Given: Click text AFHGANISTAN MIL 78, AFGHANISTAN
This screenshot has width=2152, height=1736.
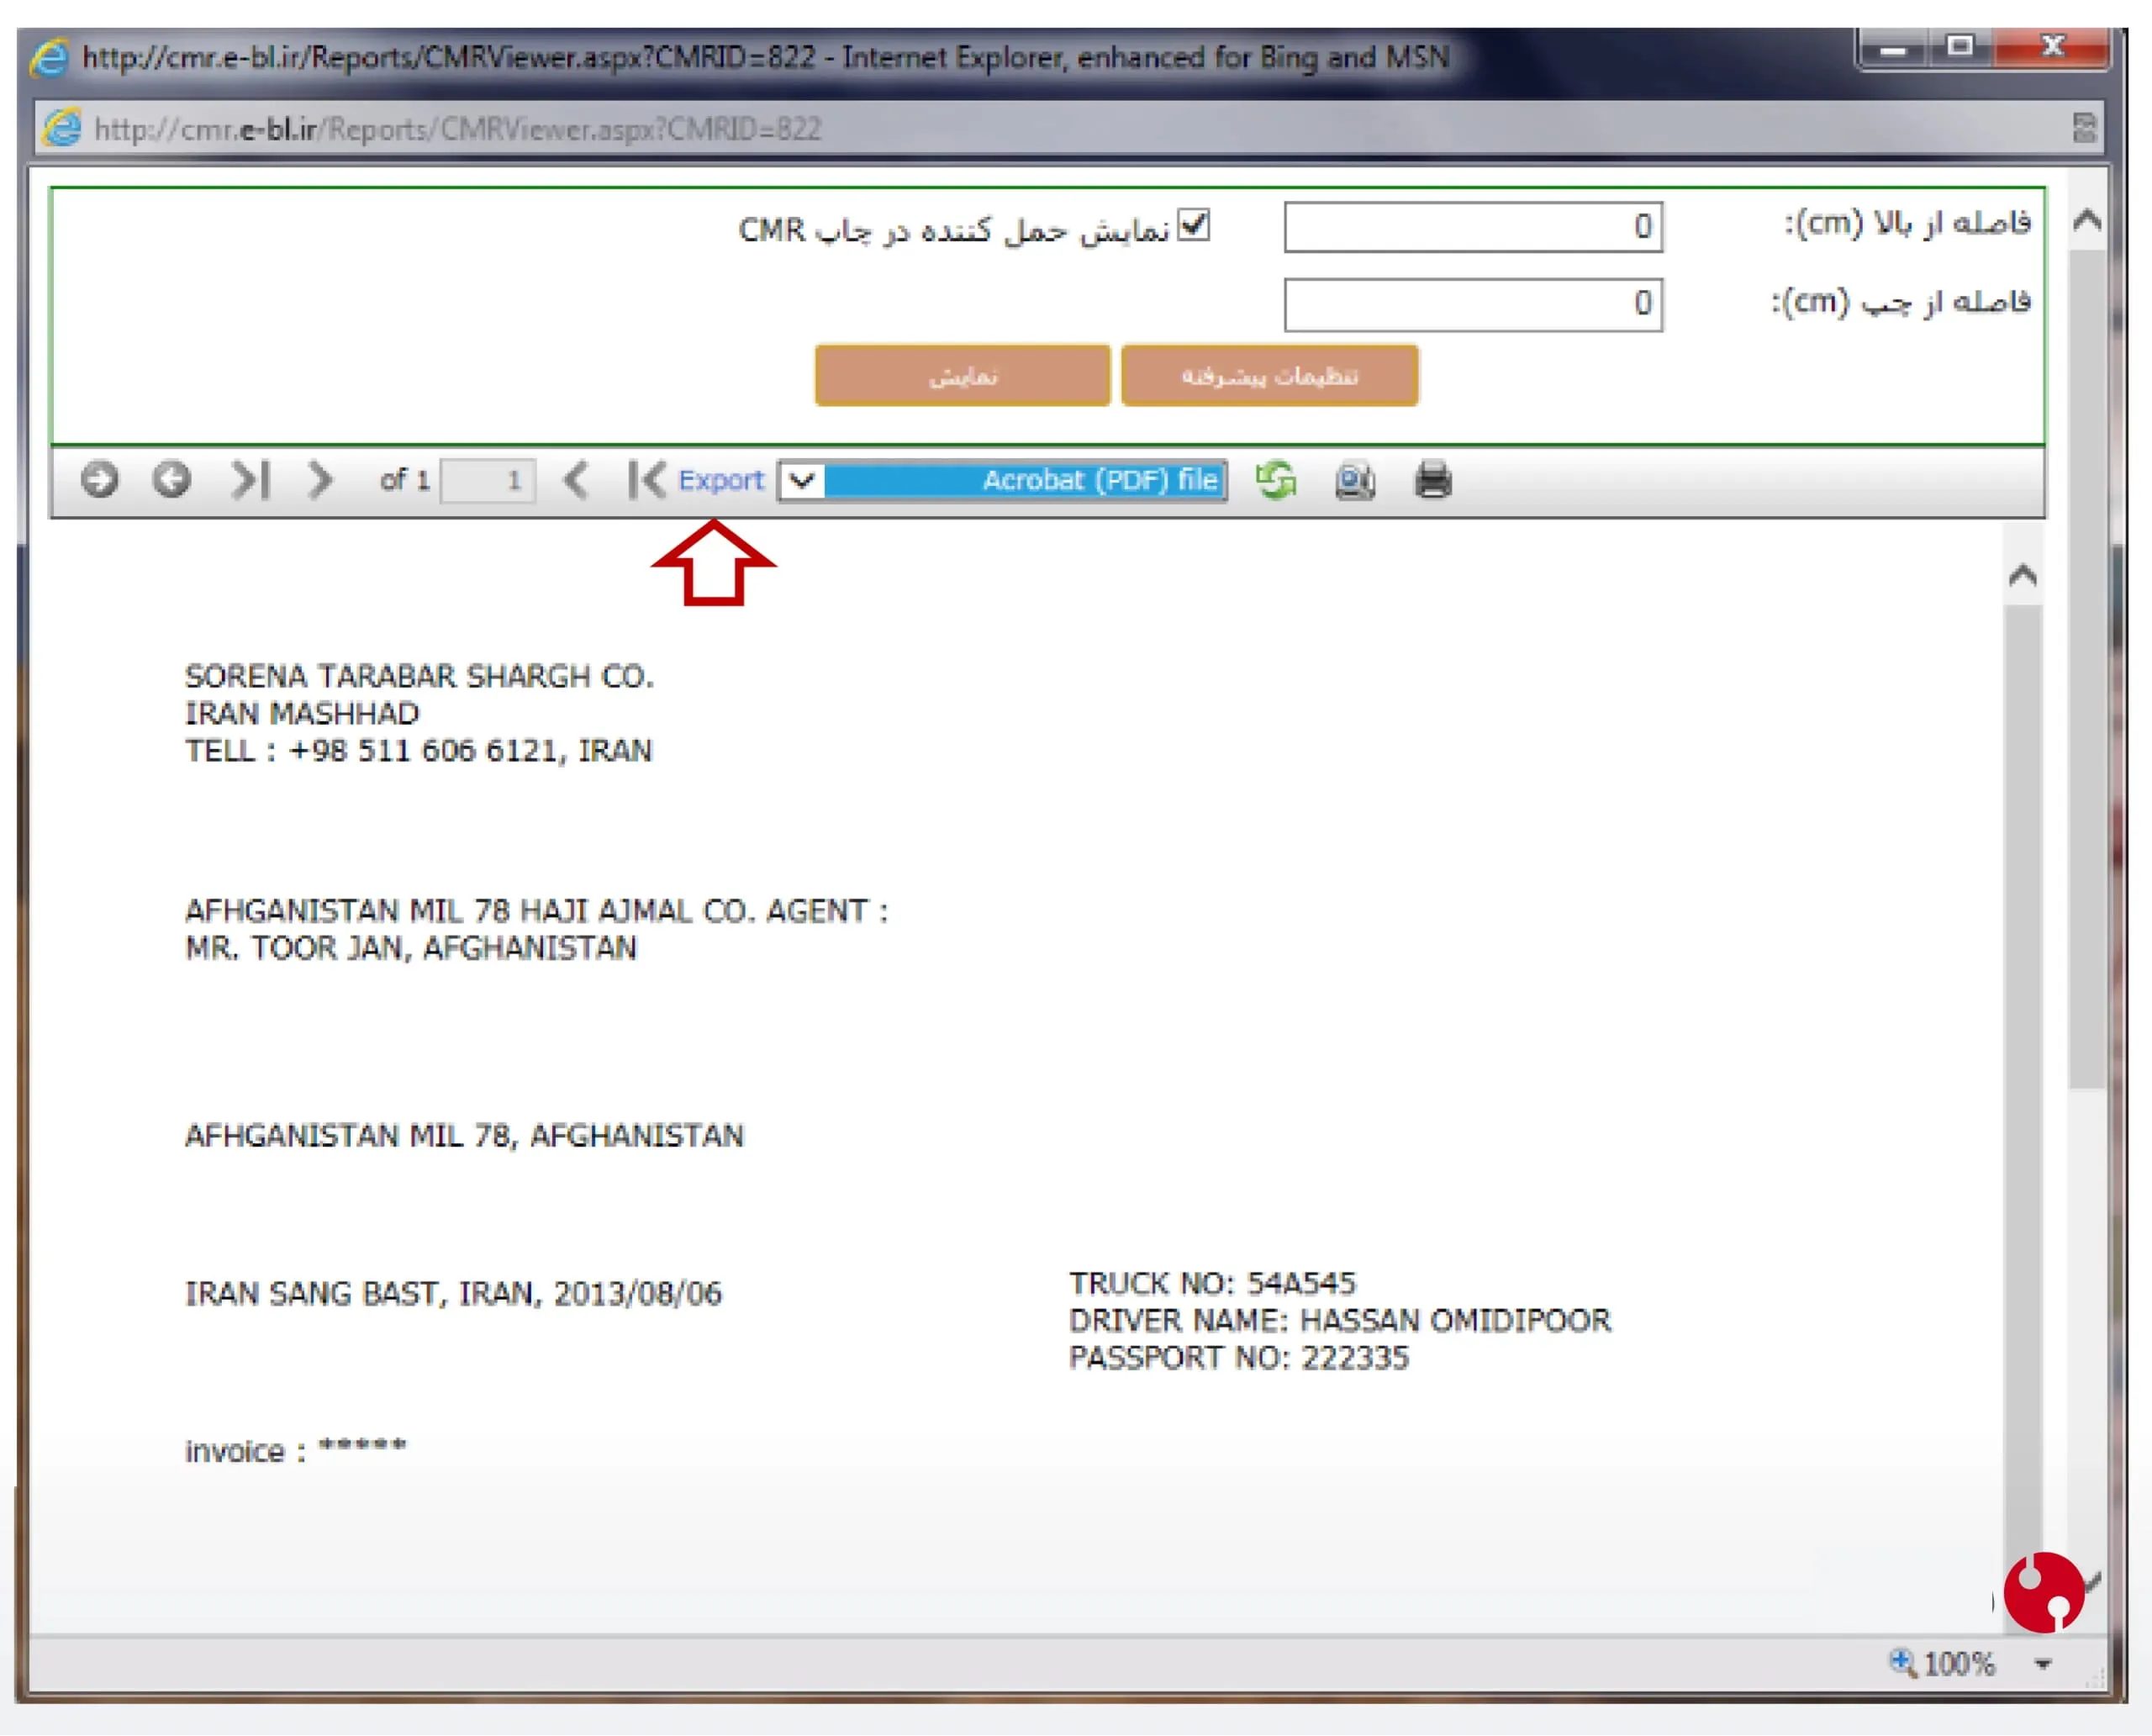Looking at the screenshot, I should coord(464,1135).
